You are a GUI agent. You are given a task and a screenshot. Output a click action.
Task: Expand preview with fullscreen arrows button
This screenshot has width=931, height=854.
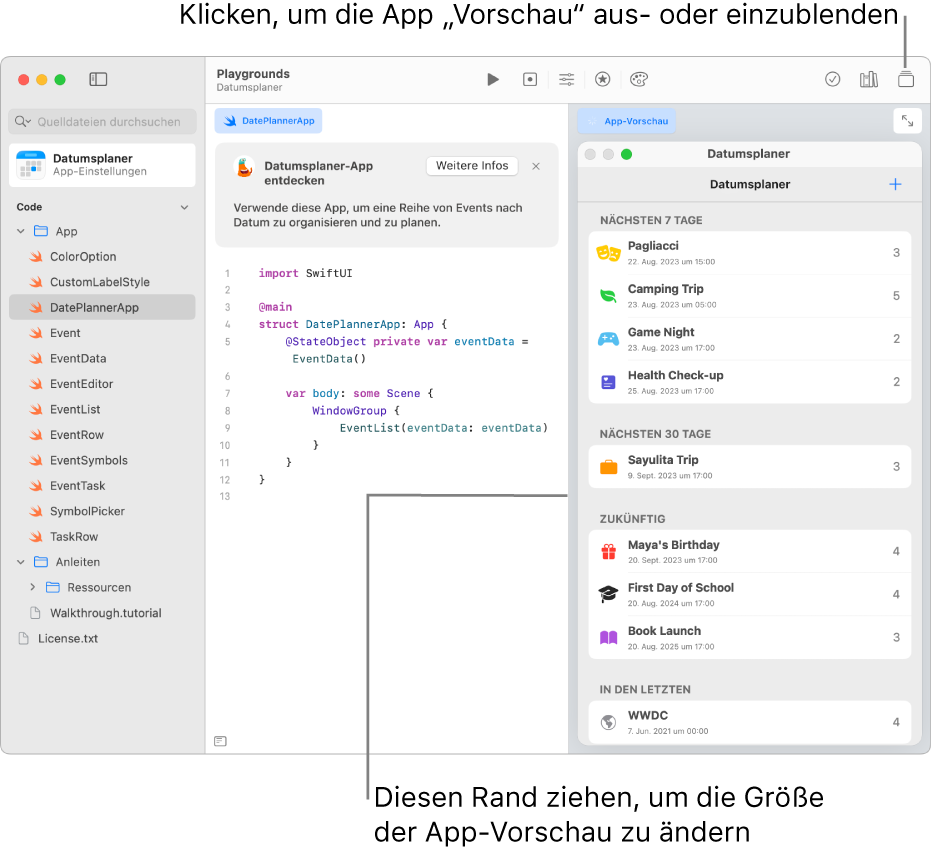(x=907, y=121)
